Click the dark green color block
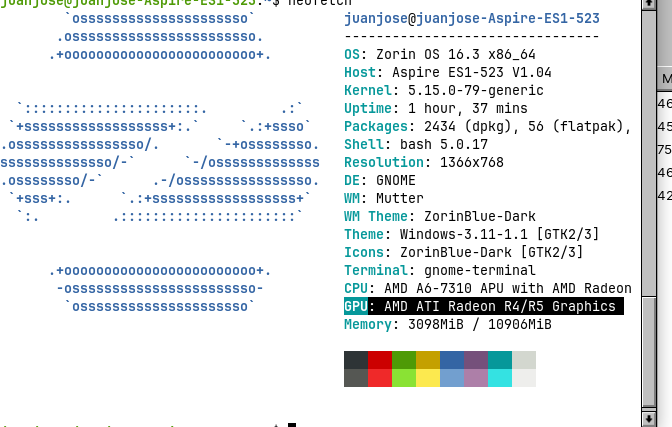This screenshot has height=427, width=672. (x=404, y=360)
